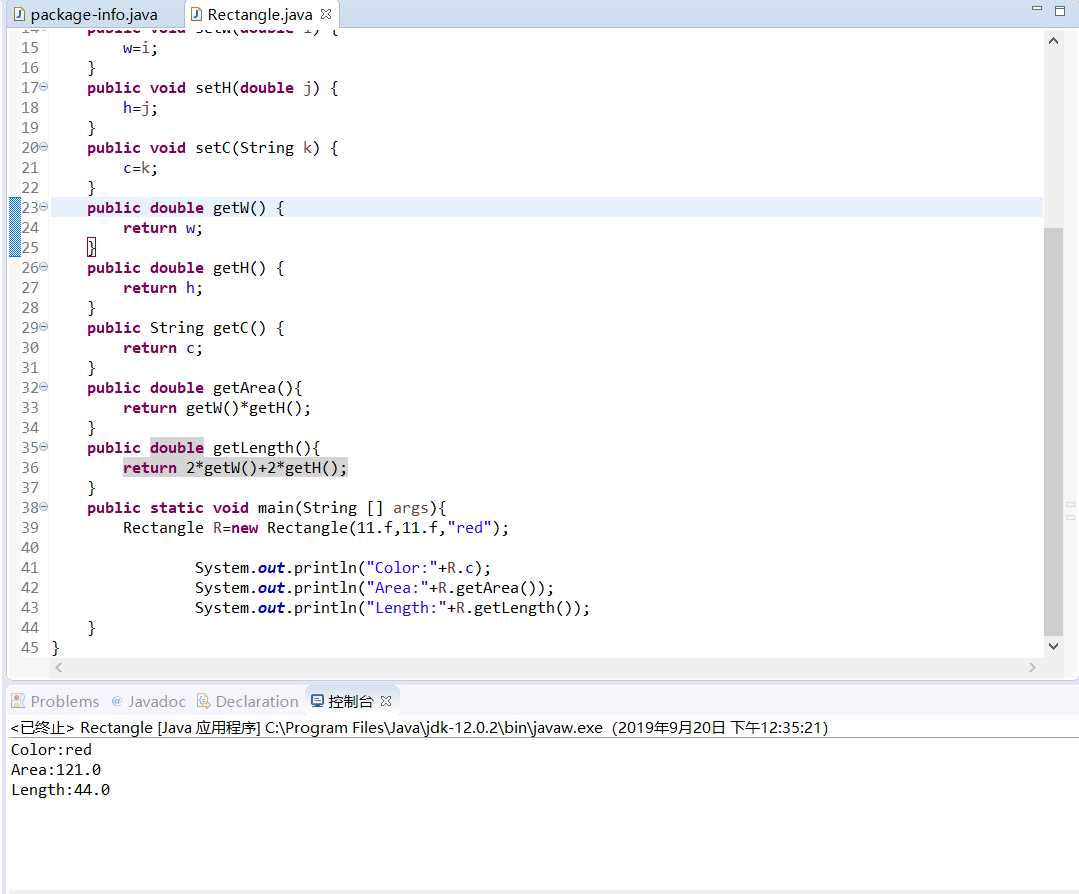The image size is (1079, 894).
Task: Click the "Color:" println statement on line 41
Action: pos(343,568)
